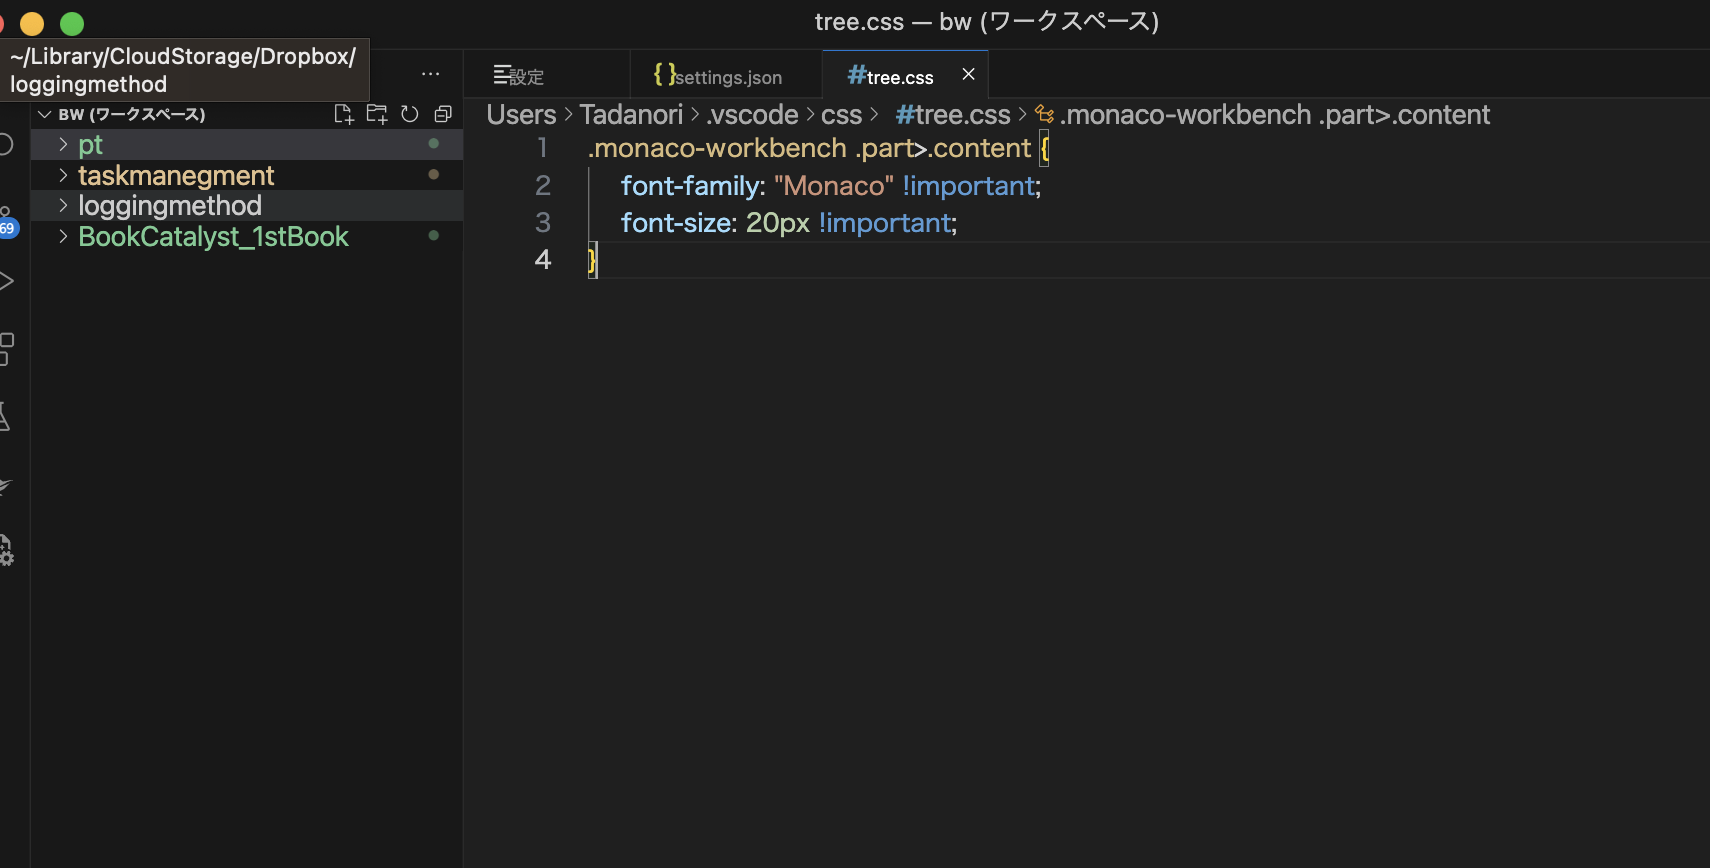Viewport: 1710px width, 868px height.
Task: Click the closing brace on line 4
Action: tap(592, 260)
